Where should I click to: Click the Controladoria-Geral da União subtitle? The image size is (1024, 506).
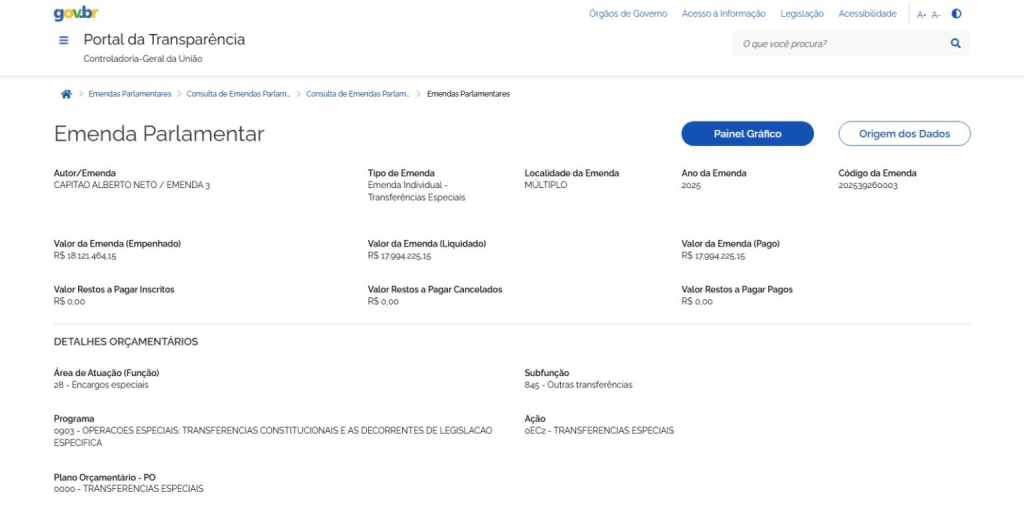(x=143, y=59)
